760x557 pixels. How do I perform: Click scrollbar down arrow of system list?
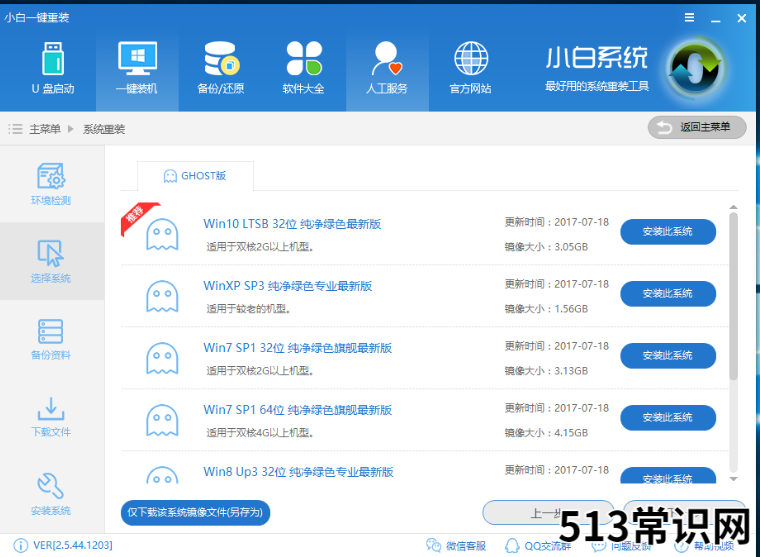coord(734,479)
